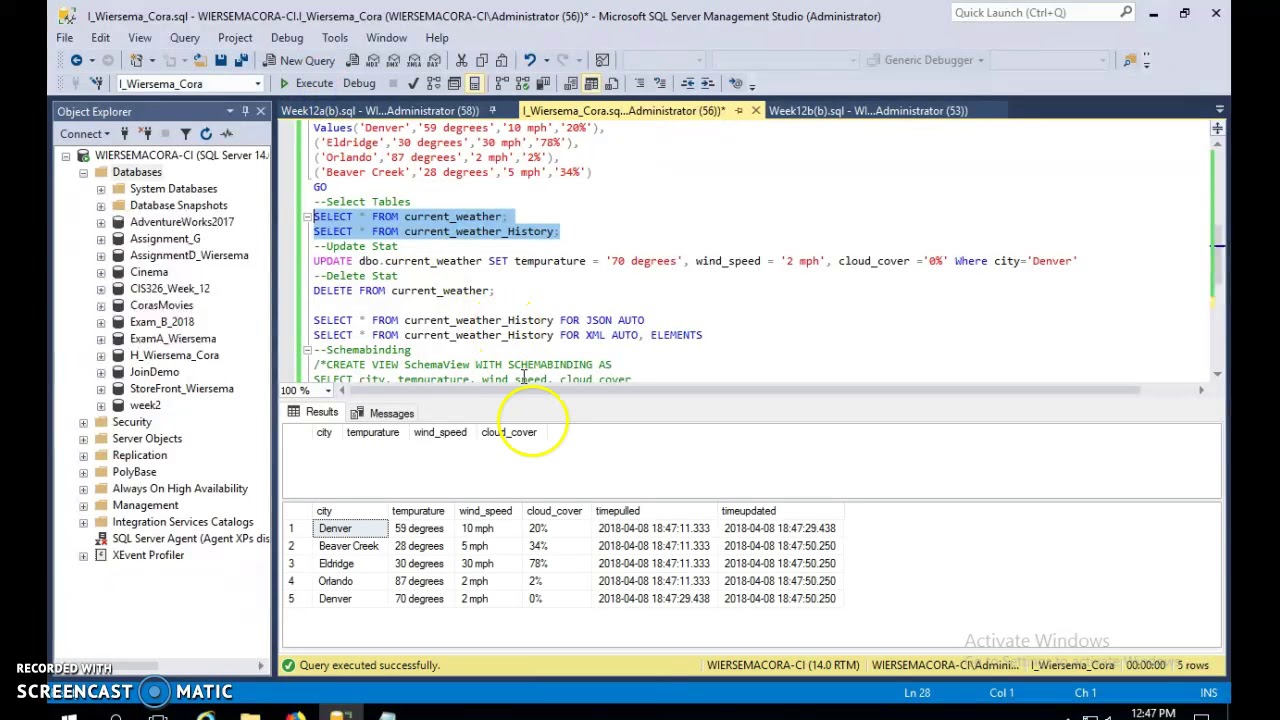
Task: Toggle Results to Grid output mode
Action: (x=591, y=83)
